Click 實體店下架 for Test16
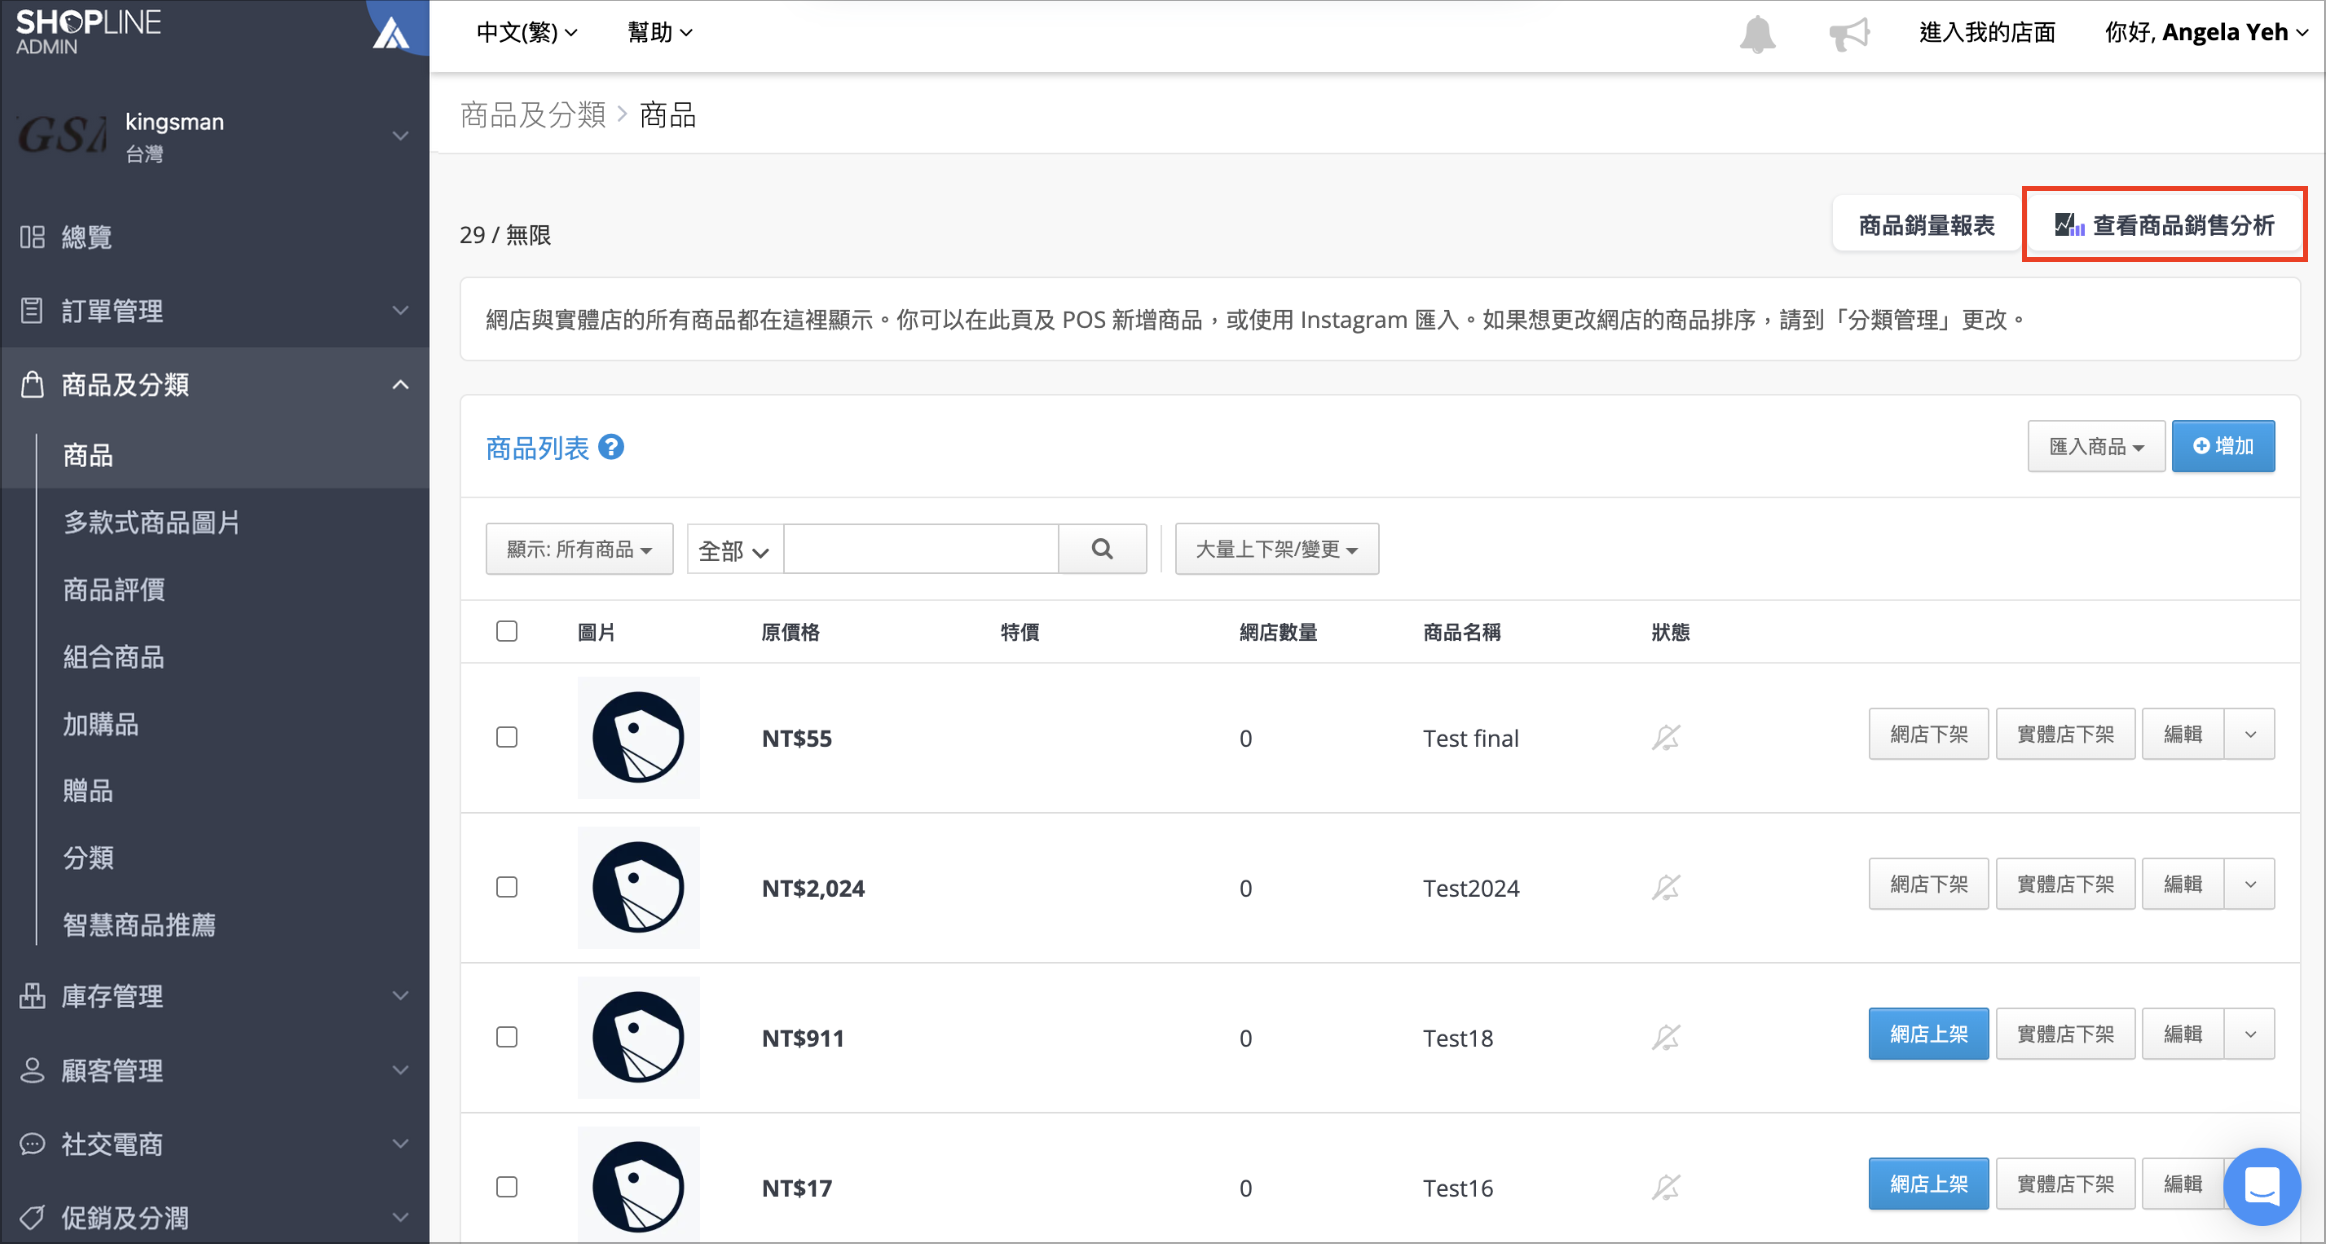 (2065, 1185)
